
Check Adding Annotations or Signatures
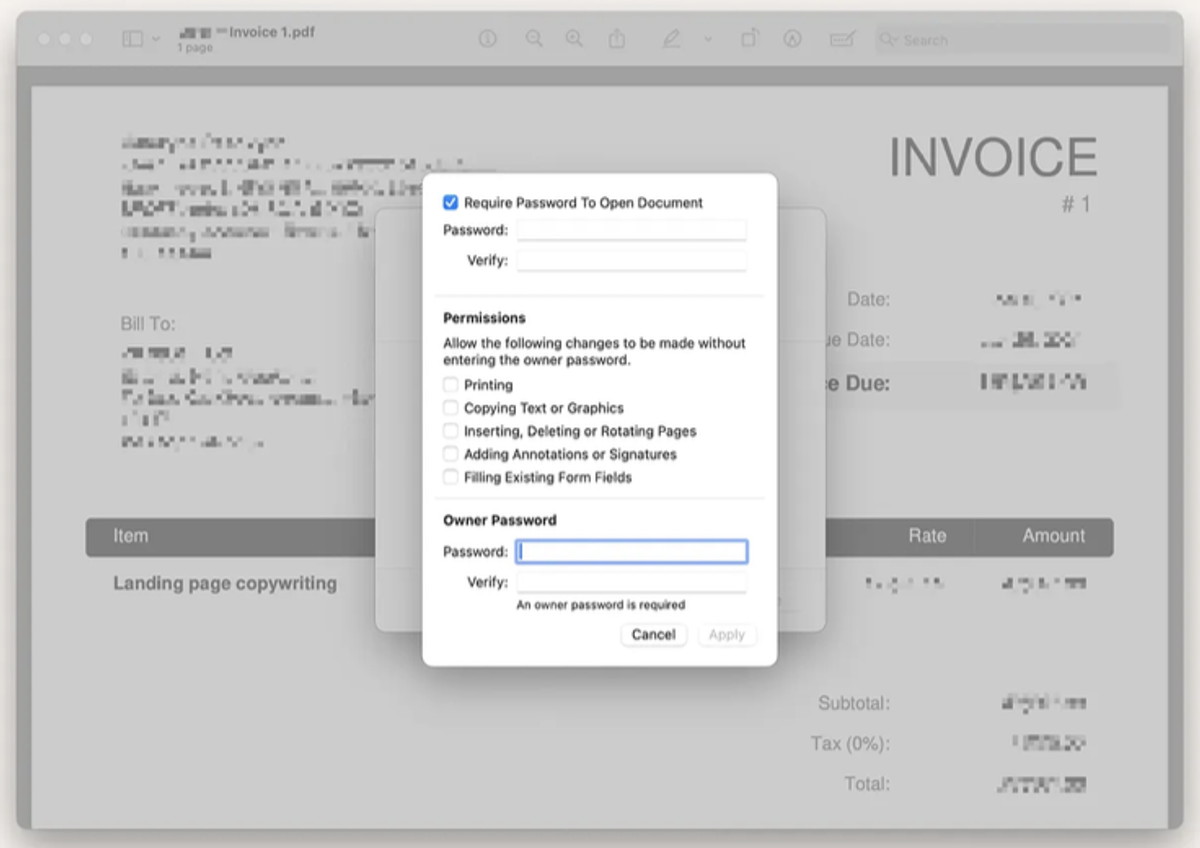(451, 454)
